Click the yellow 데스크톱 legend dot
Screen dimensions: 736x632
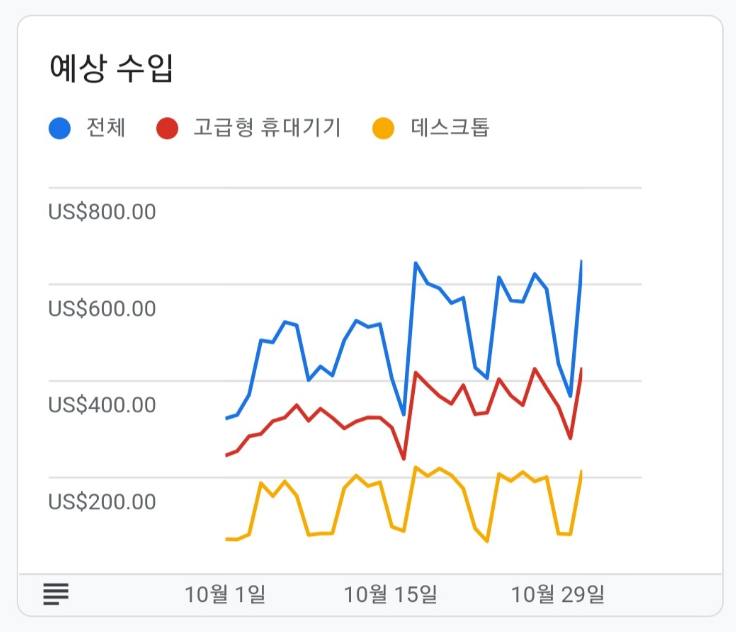pos(383,128)
